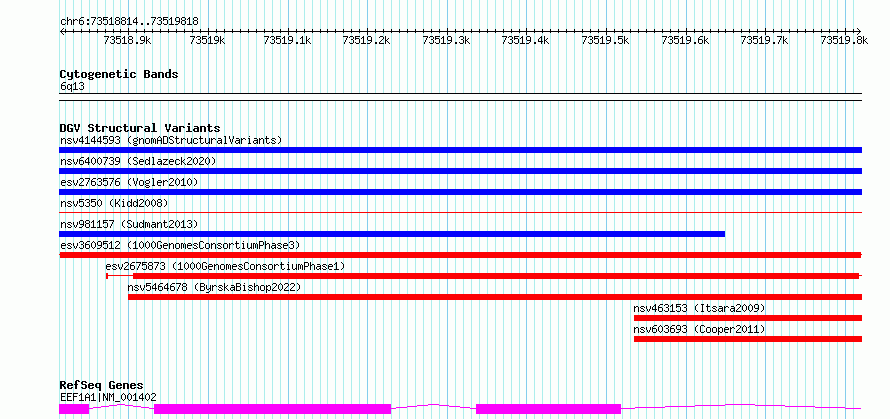The width and height of the screenshot is (890, 419).
Task: Open variant label nsv603693 (Cooper2011)
Action: 699,329
